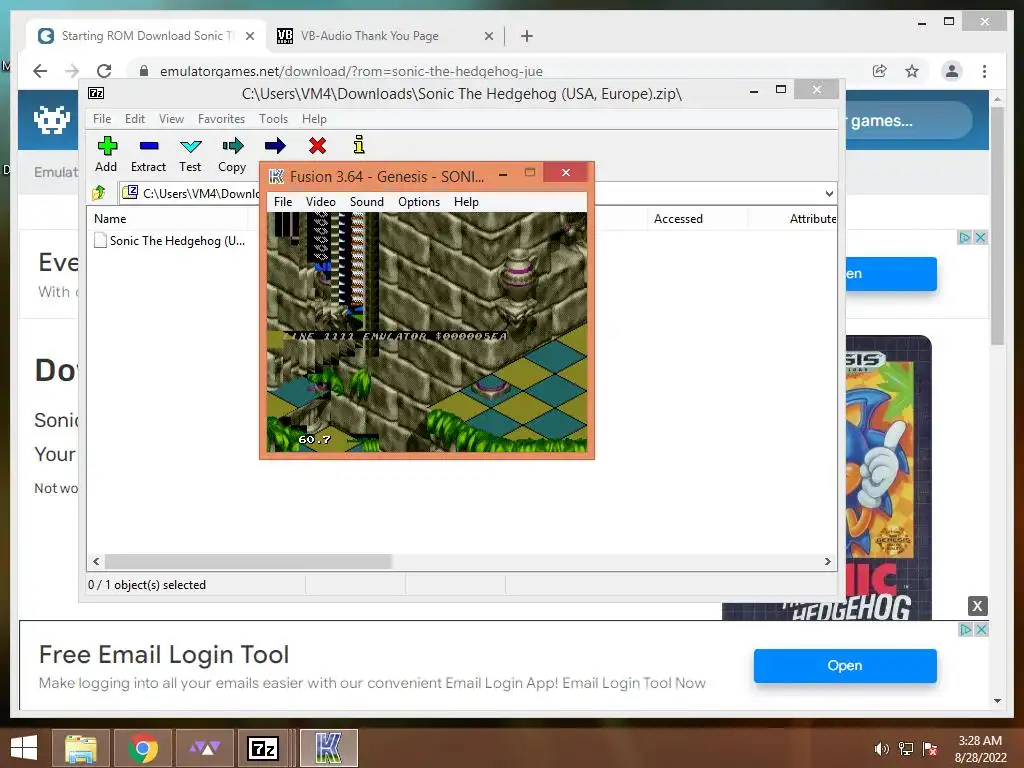The width and height of the screenshot is (1024, 768).
Task: Click the Free Email Login Tool ad heading
Action: pyautogui.click(x=163, y=654)
